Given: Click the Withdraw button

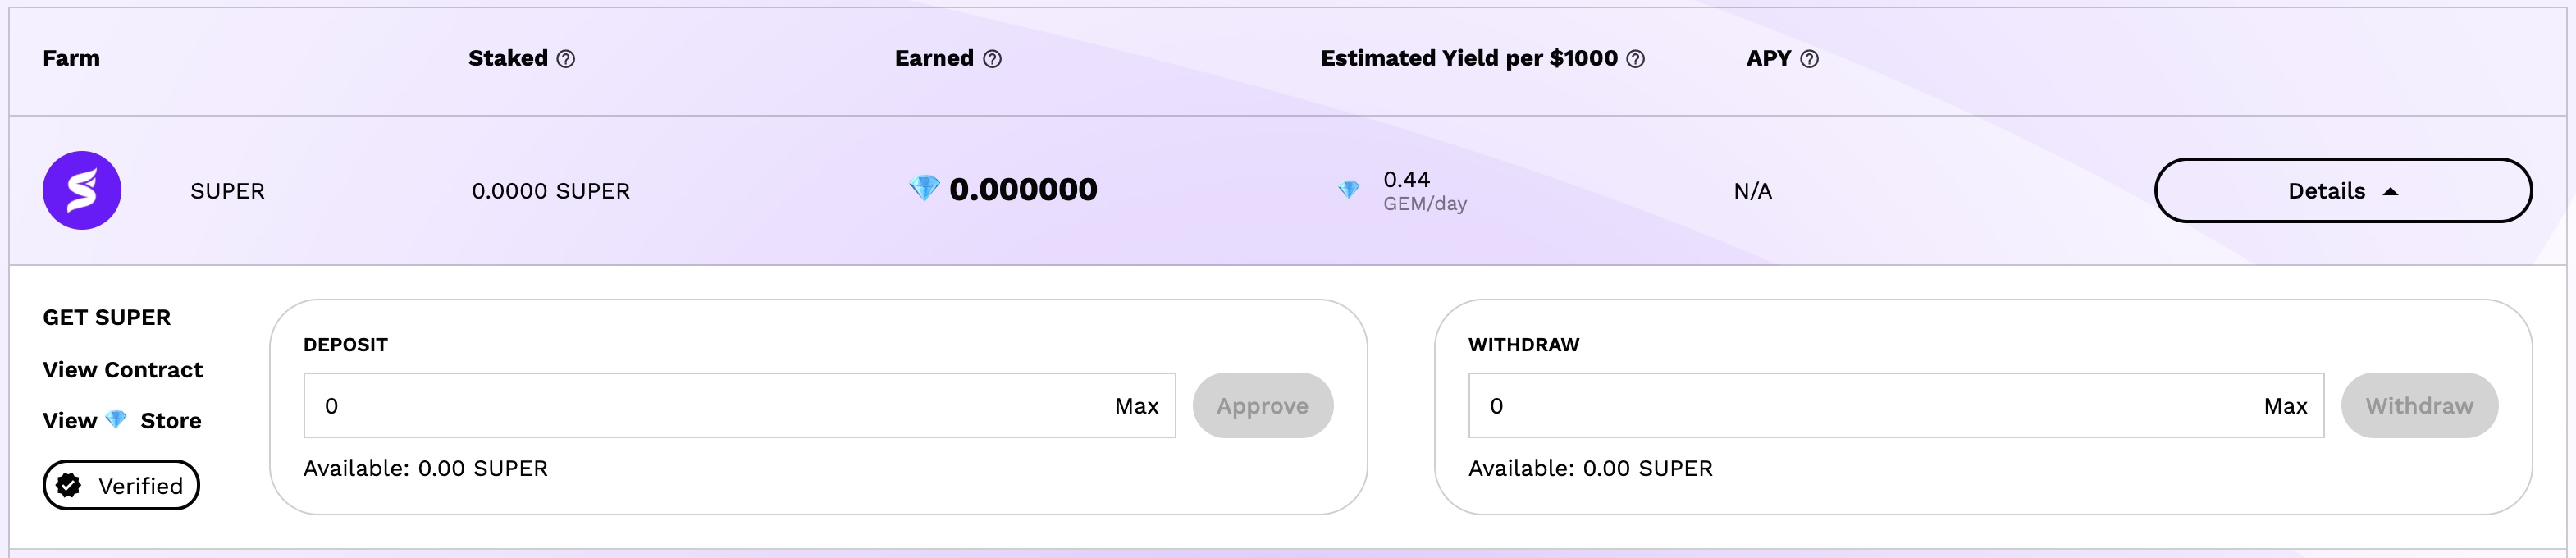Looking at the screenshot, I should point(2418,405).
